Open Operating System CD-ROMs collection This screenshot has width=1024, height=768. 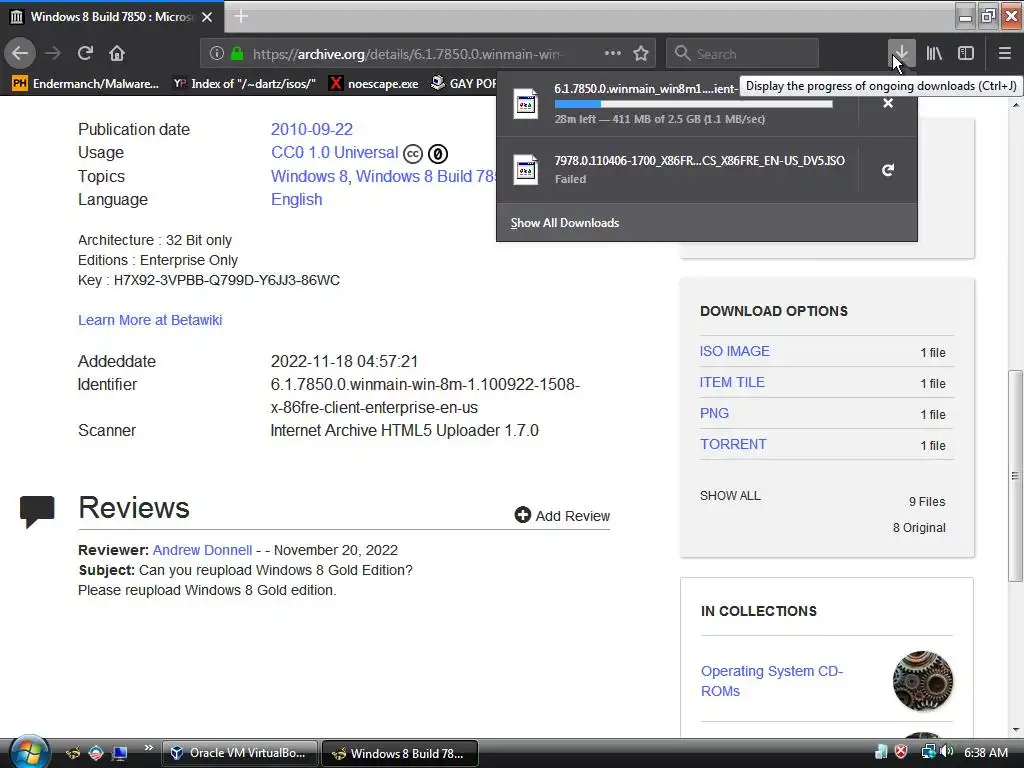coord(772,681)
